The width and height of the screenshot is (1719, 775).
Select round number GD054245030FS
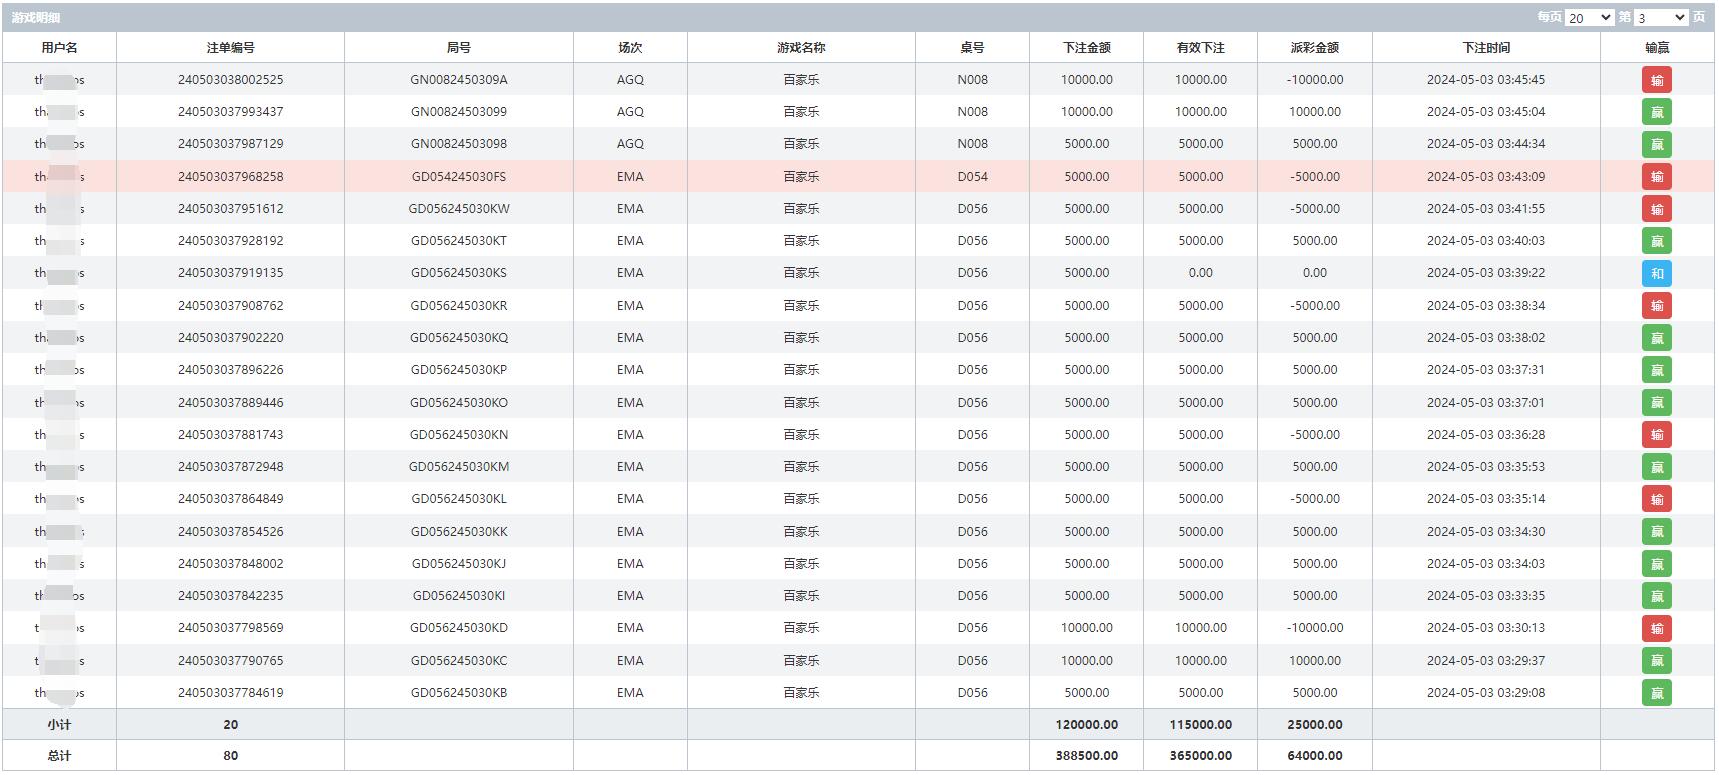[458, 177]
